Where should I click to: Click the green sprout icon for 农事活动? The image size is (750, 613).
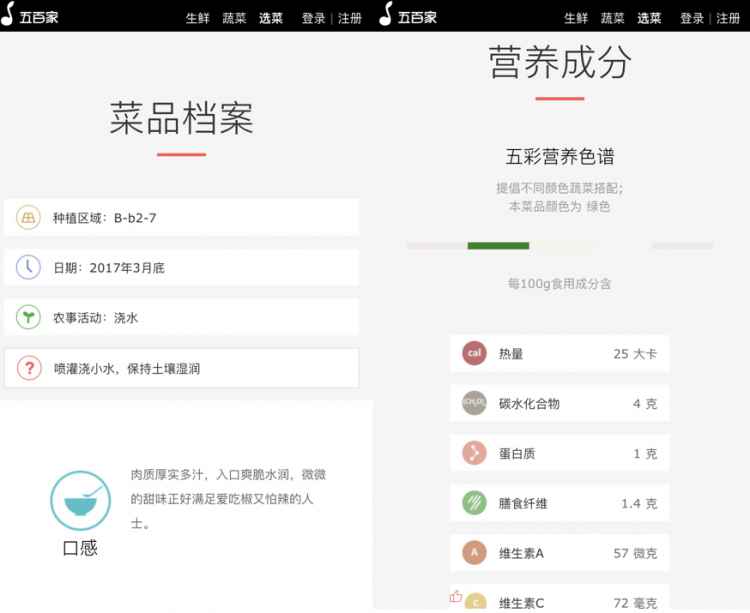coord(28,318)
